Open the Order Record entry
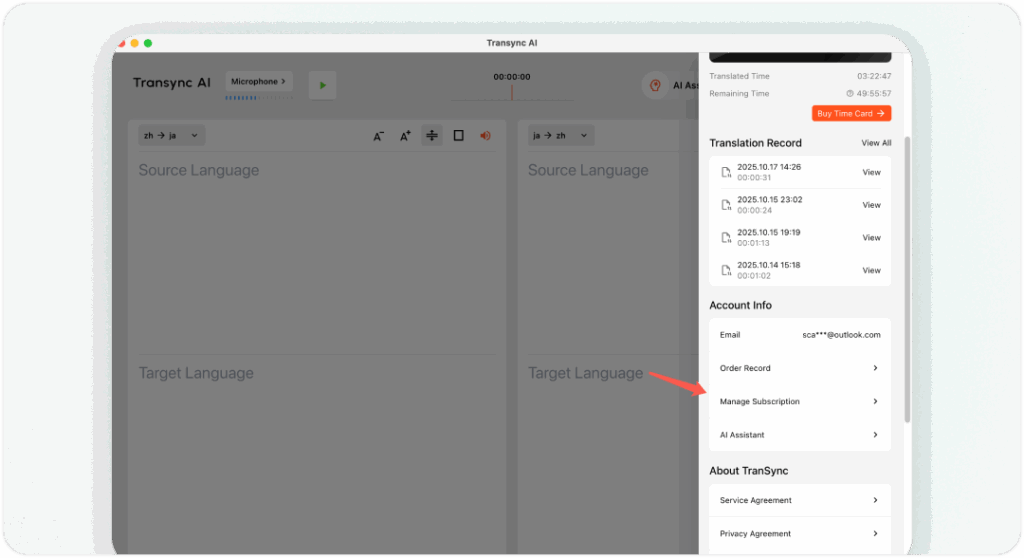Image resolution: width=1024 pixels, height=558 pixels. (799, 368)
